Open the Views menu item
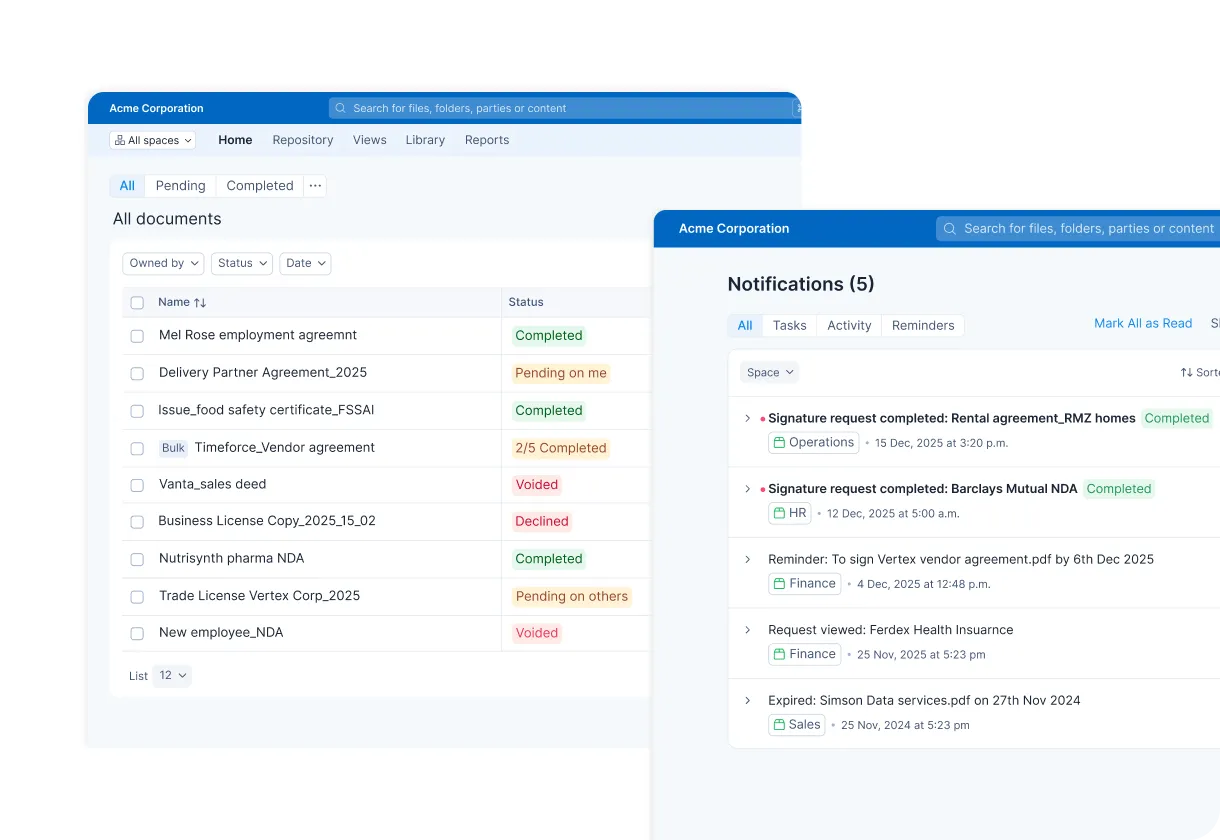 pyautogui.click(x=369, y=140)
